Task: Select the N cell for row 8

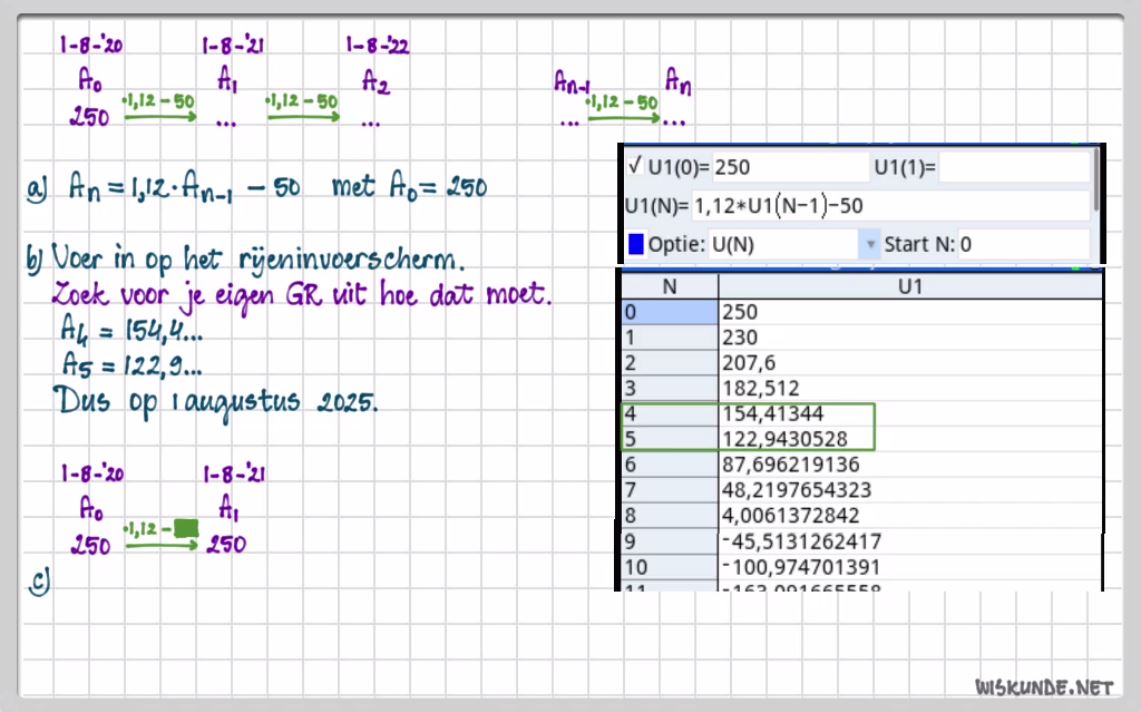Action: pyautogui.click(x=669, y=515)
